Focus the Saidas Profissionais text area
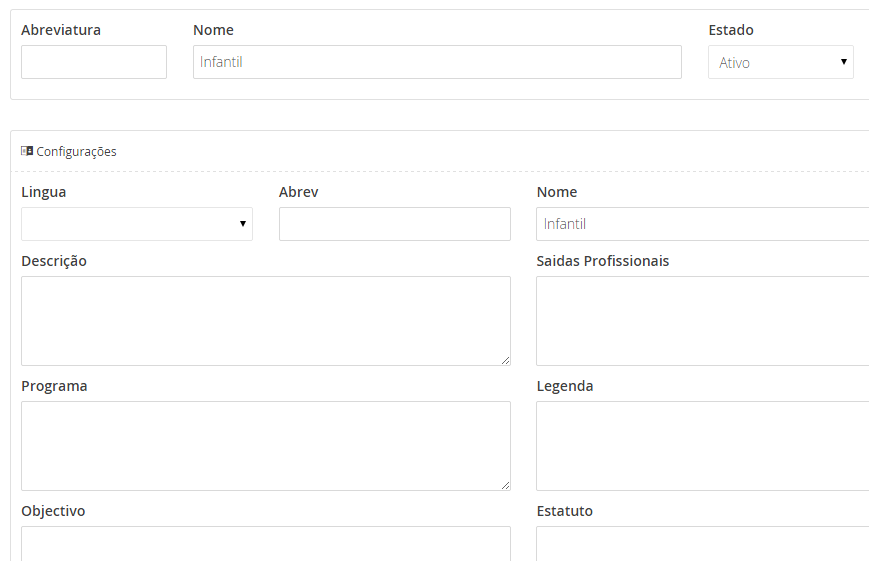 pos(702,320)
